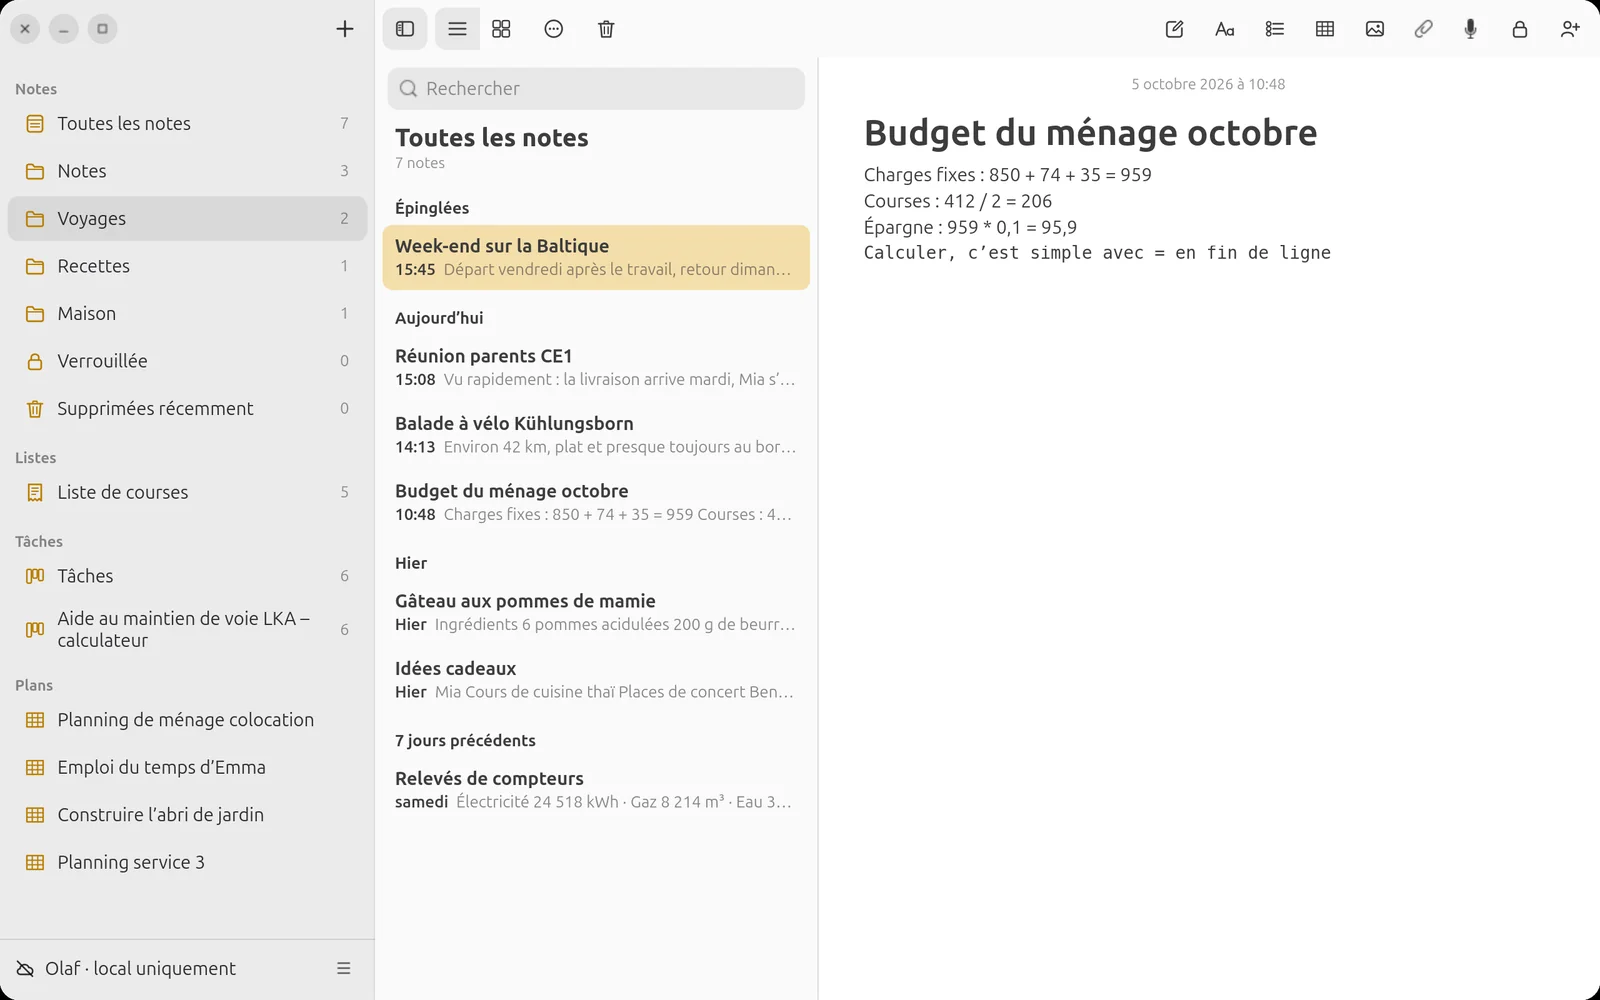Screen dimensions: 1600x1000
Task: Open note Balade à vélo Kühlungsborn
Action: (x=596, y=434)
